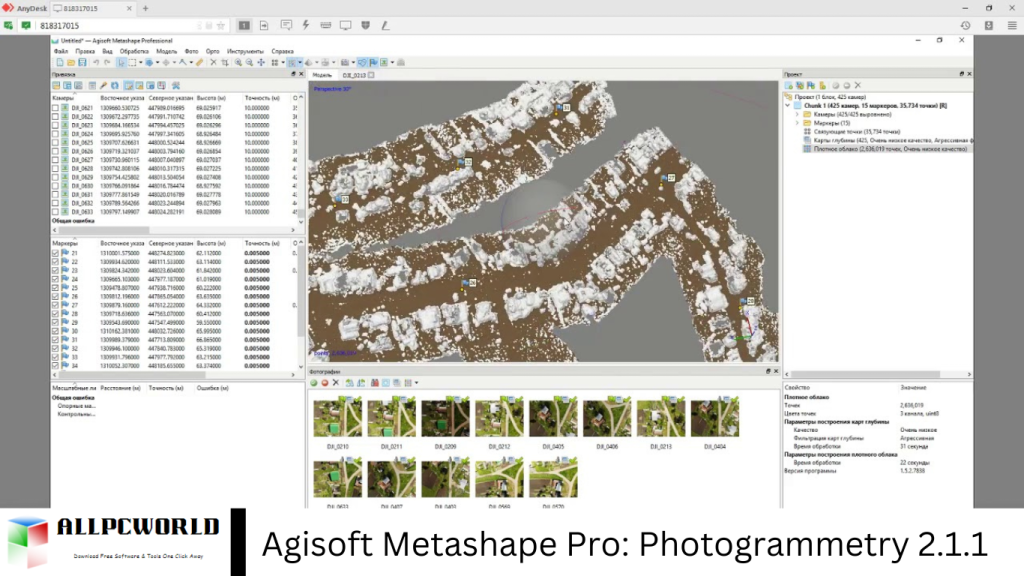Viewport: 1024px width, 576px height.
Task: Click the Redo arrow in main toolbar
Action: (x=107, y=63)
